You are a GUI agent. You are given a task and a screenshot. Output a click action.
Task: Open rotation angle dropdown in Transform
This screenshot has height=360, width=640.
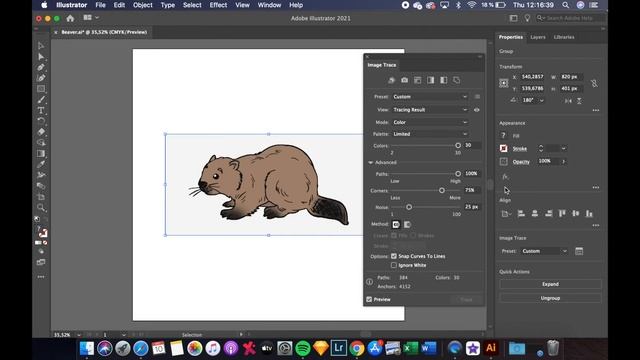click(542, 100)
